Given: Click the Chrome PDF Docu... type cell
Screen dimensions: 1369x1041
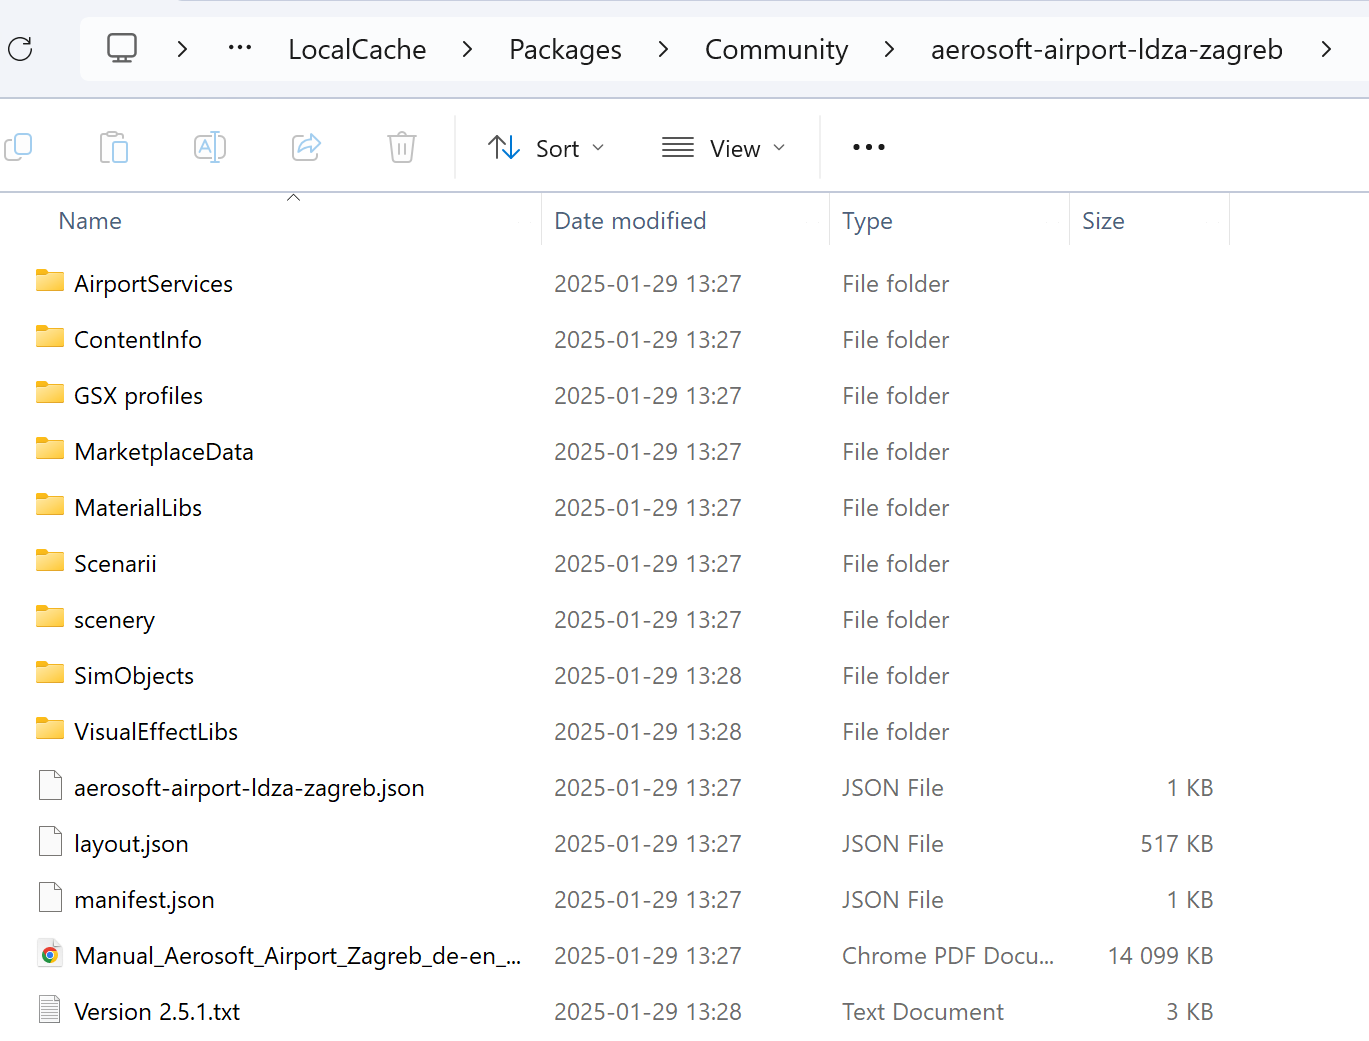Looking at the screenshot, I should pos(948,956).
